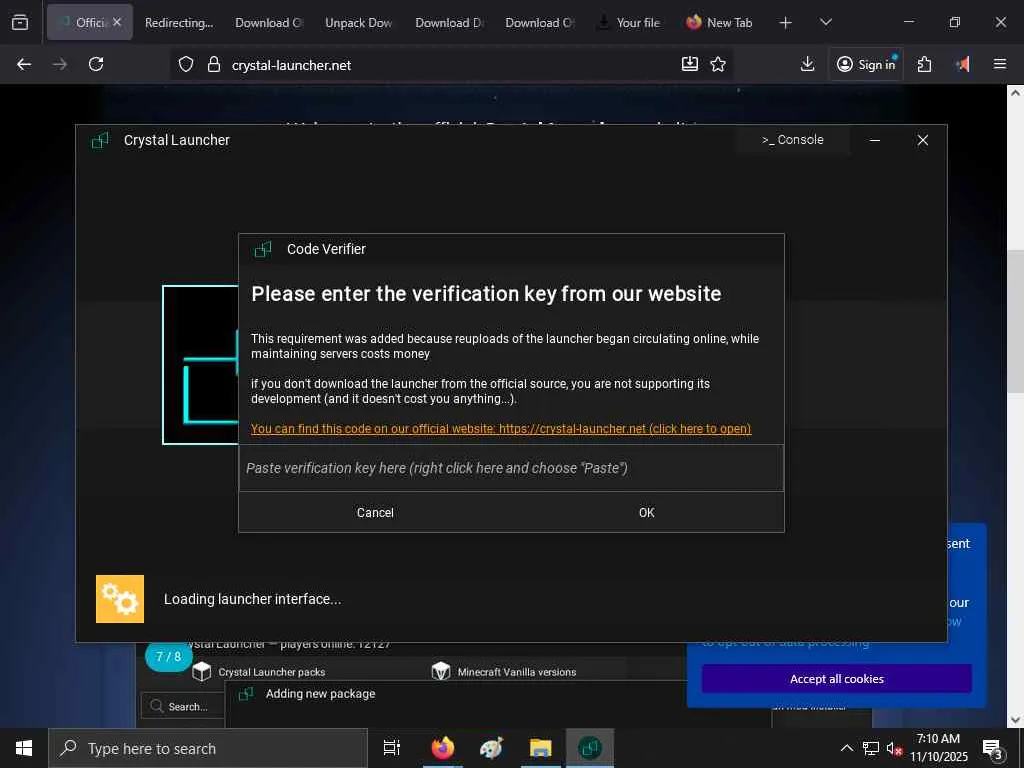Image resolution: width=1024 pixels, height=768 pixels.
Task: Open the Firefox hamburger application menu
Action: click(x=1000, y=64)
